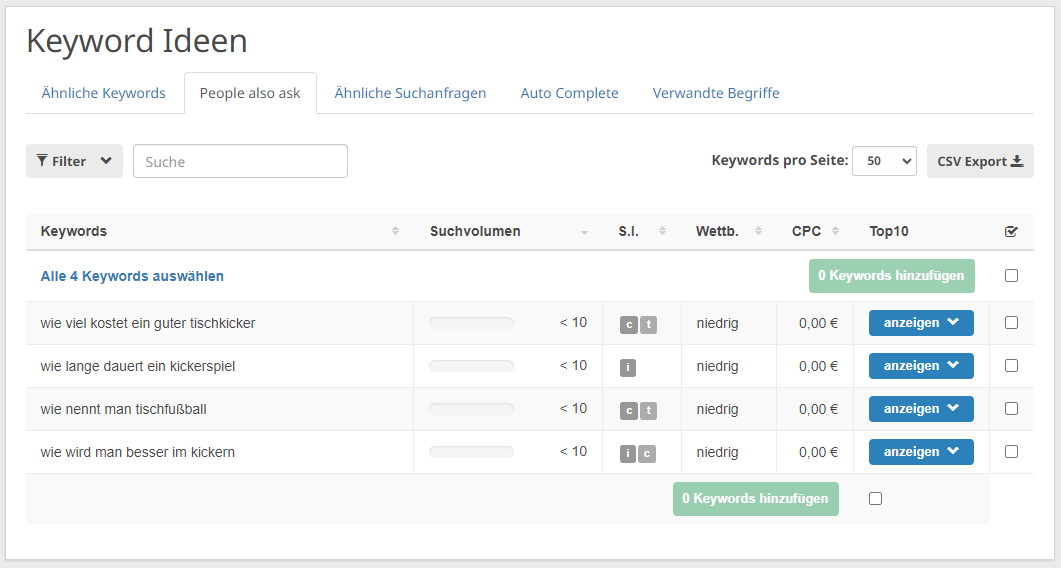Click sort arrows in Keywords column header

coord(395,231)
